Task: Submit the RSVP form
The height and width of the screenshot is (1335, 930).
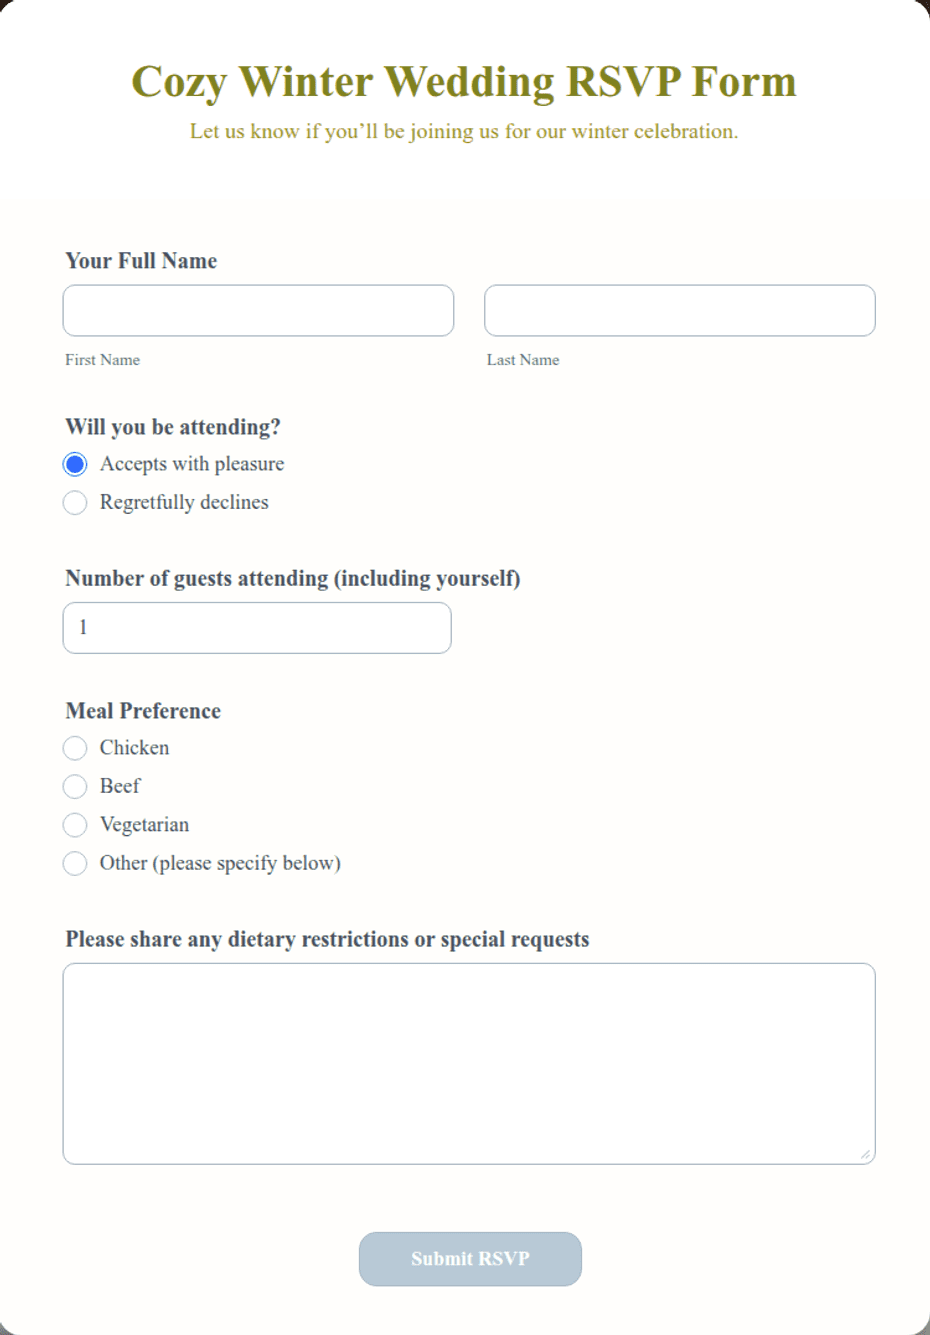Action: click(x=470, y=1259)
